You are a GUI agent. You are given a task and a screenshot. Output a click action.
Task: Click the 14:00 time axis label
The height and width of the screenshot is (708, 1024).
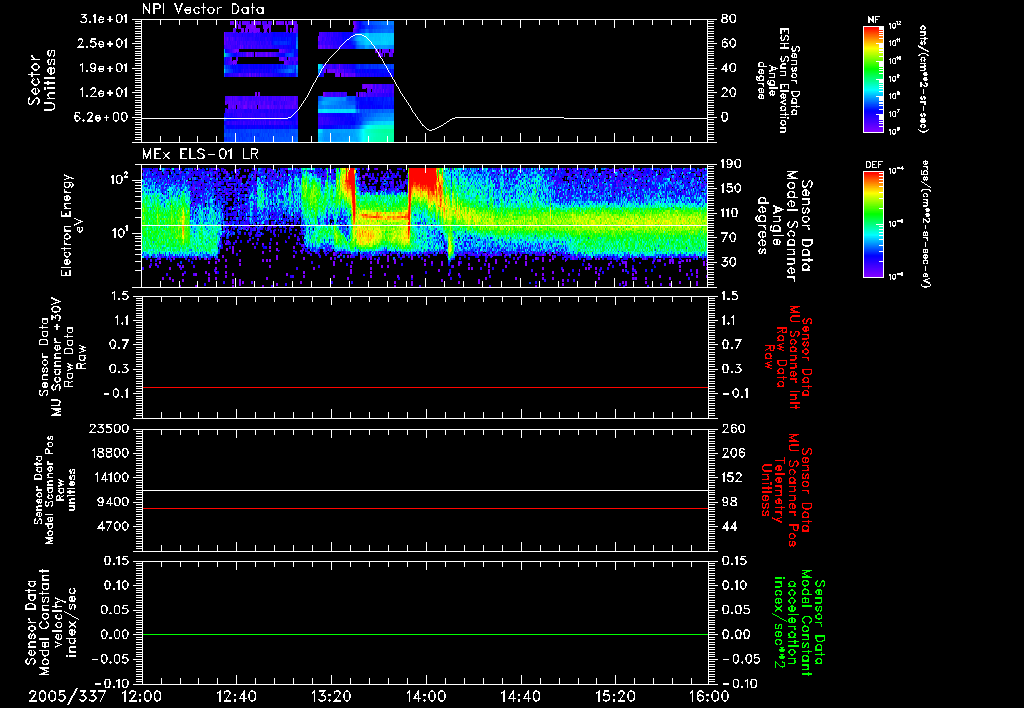point(426,697)
